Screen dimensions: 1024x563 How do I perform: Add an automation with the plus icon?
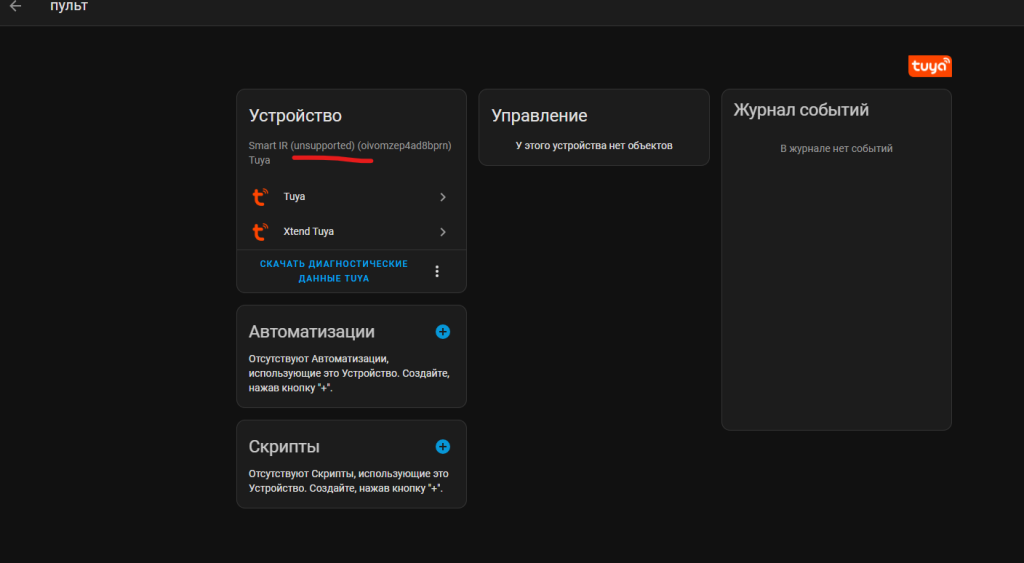[x=443, y=331]
